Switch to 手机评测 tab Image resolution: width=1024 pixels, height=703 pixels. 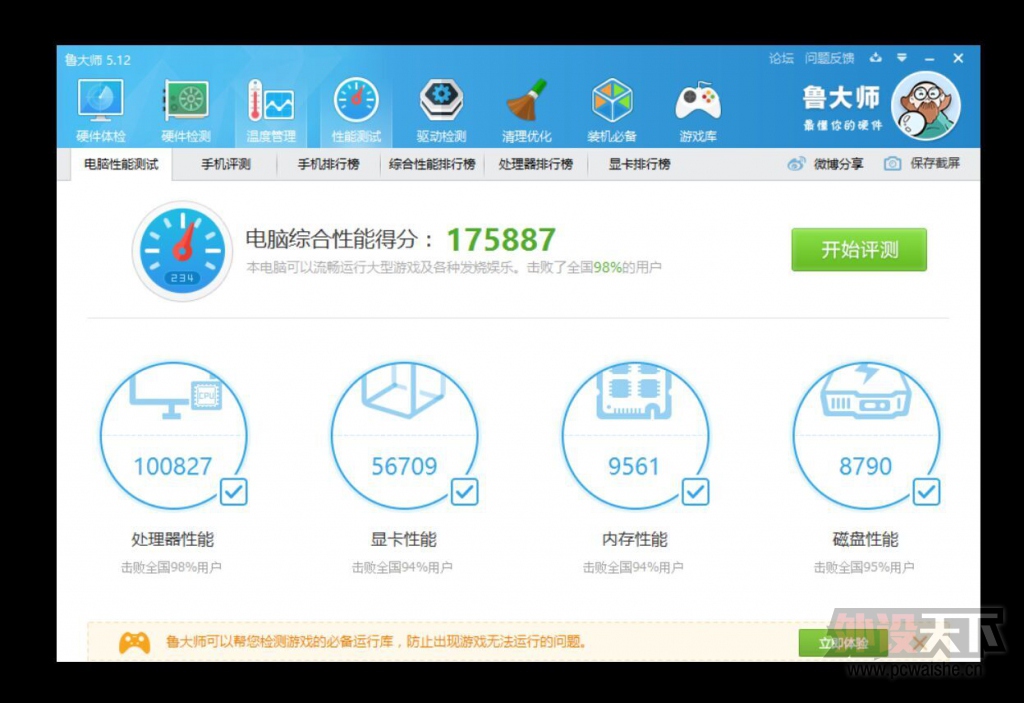(x=225, y=164)
